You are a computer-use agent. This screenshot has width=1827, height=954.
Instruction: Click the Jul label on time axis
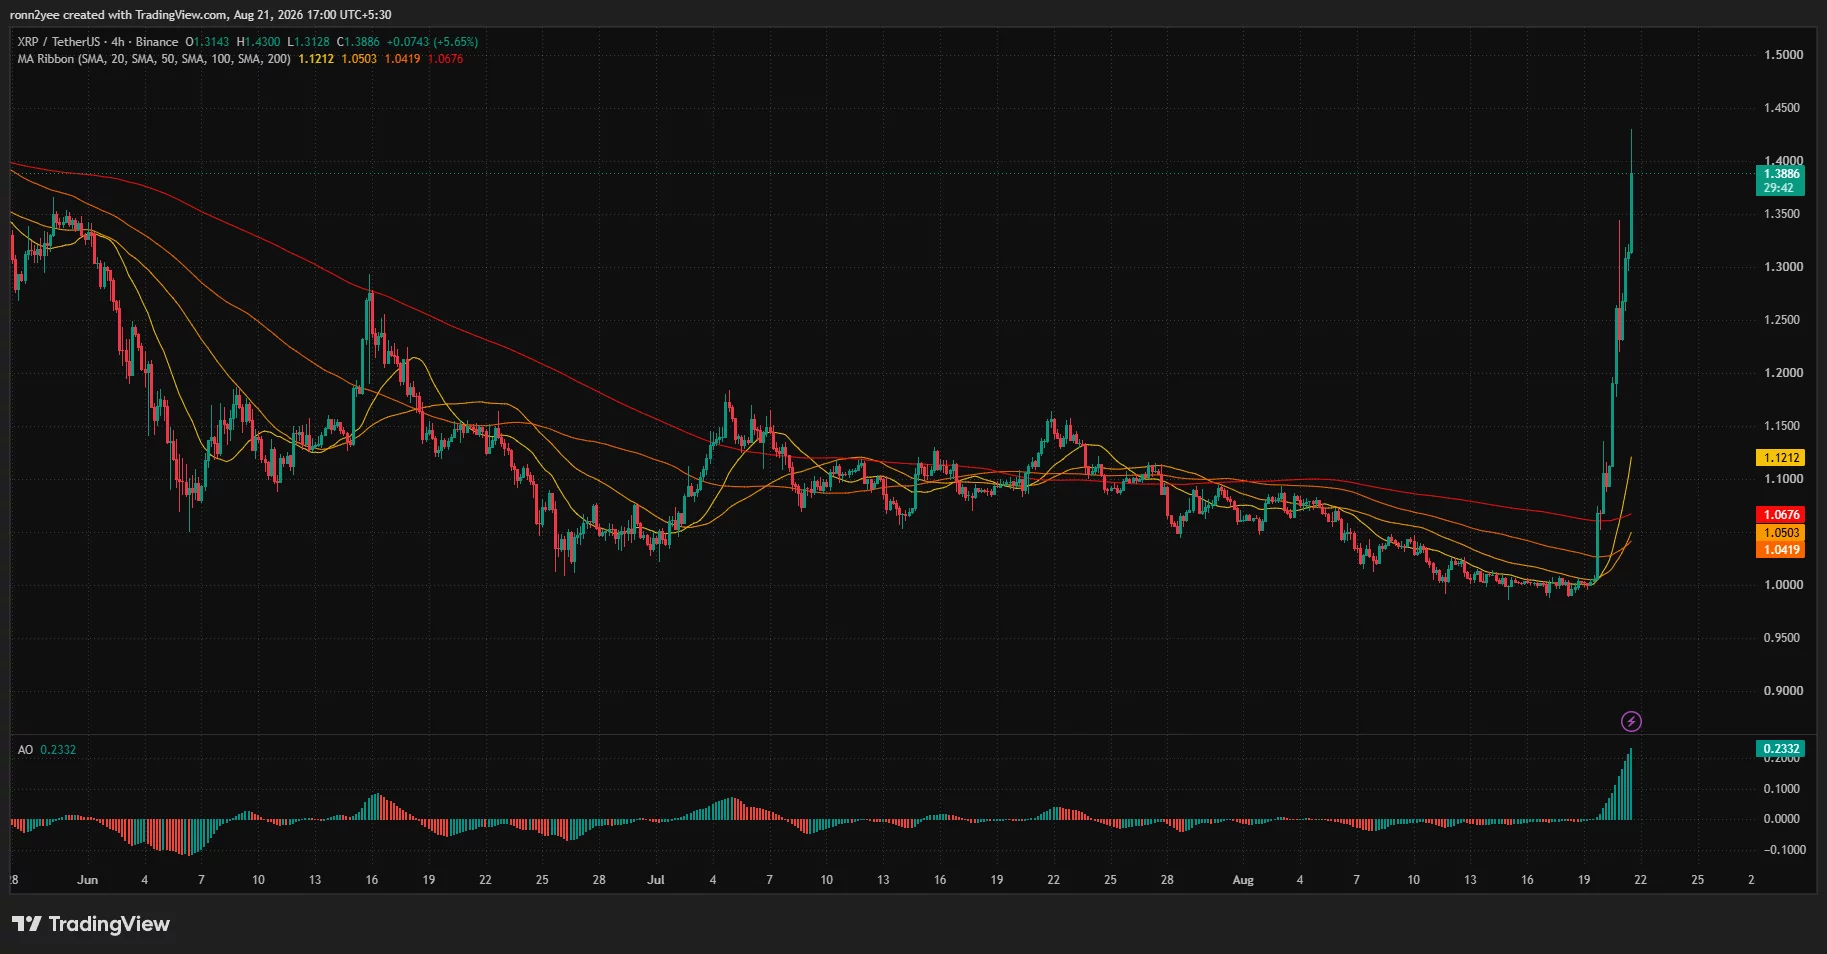coord(656,880)
